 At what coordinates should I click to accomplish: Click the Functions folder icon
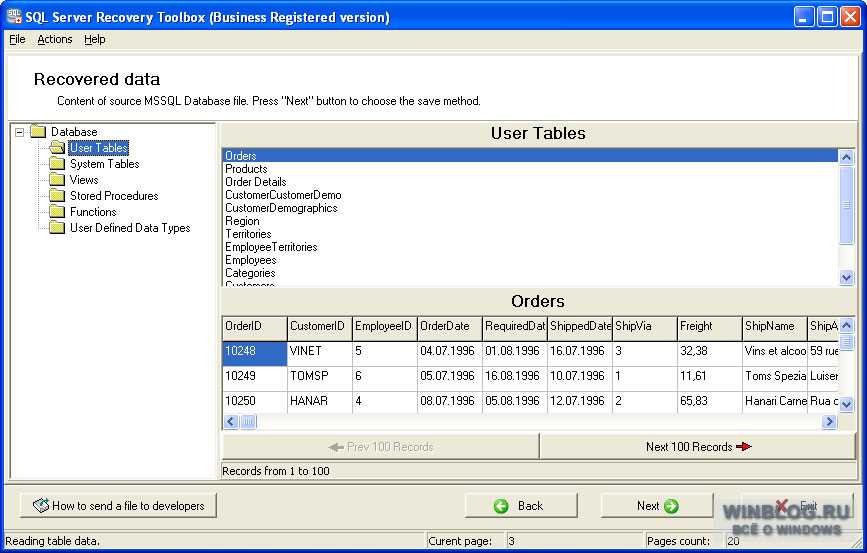point(57,212)
